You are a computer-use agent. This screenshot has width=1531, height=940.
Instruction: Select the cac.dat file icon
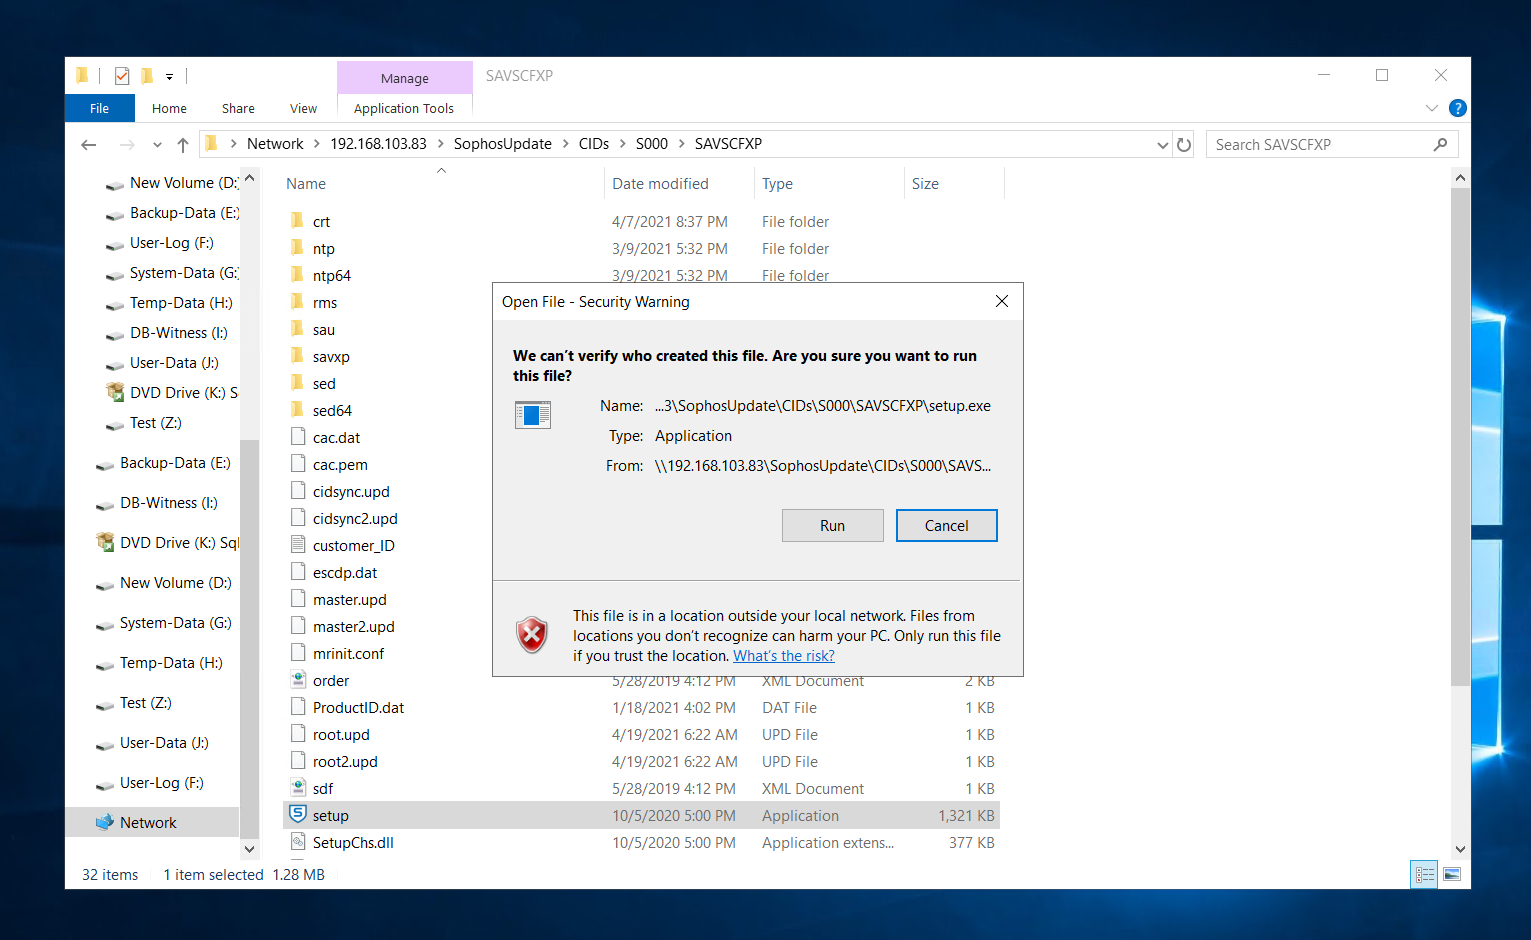point(297,437)
